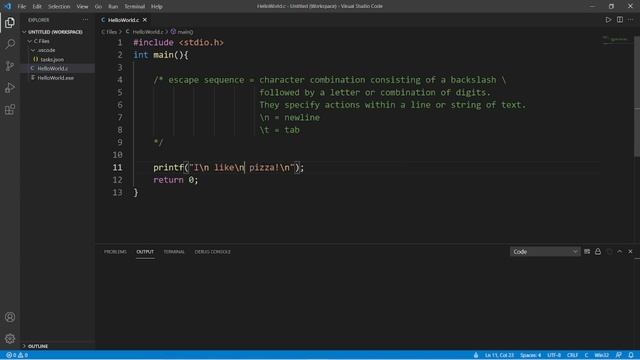Split the editor right
The height and width of the screenshot is (360, 640).
tap(620, 20)
